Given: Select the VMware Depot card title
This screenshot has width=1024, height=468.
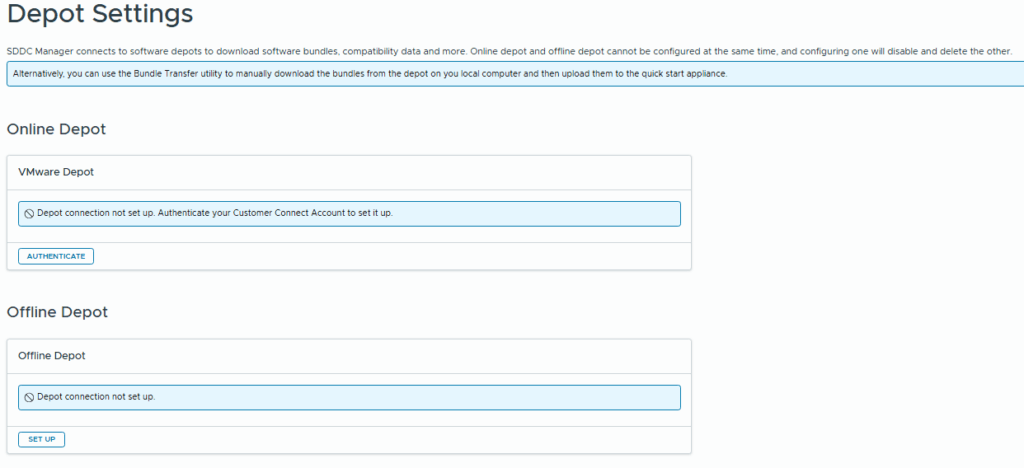Looking at the screenshot, I should coord(56,172).
